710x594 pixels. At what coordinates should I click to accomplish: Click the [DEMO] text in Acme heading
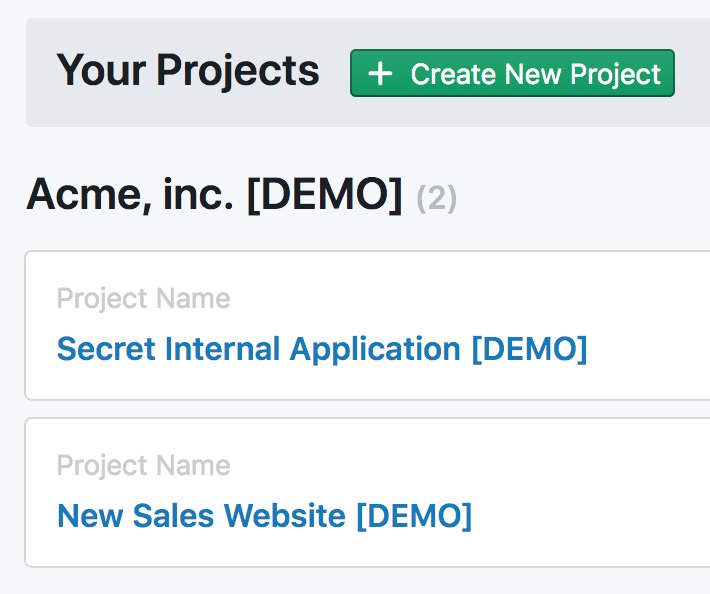(x=325, y=195)
